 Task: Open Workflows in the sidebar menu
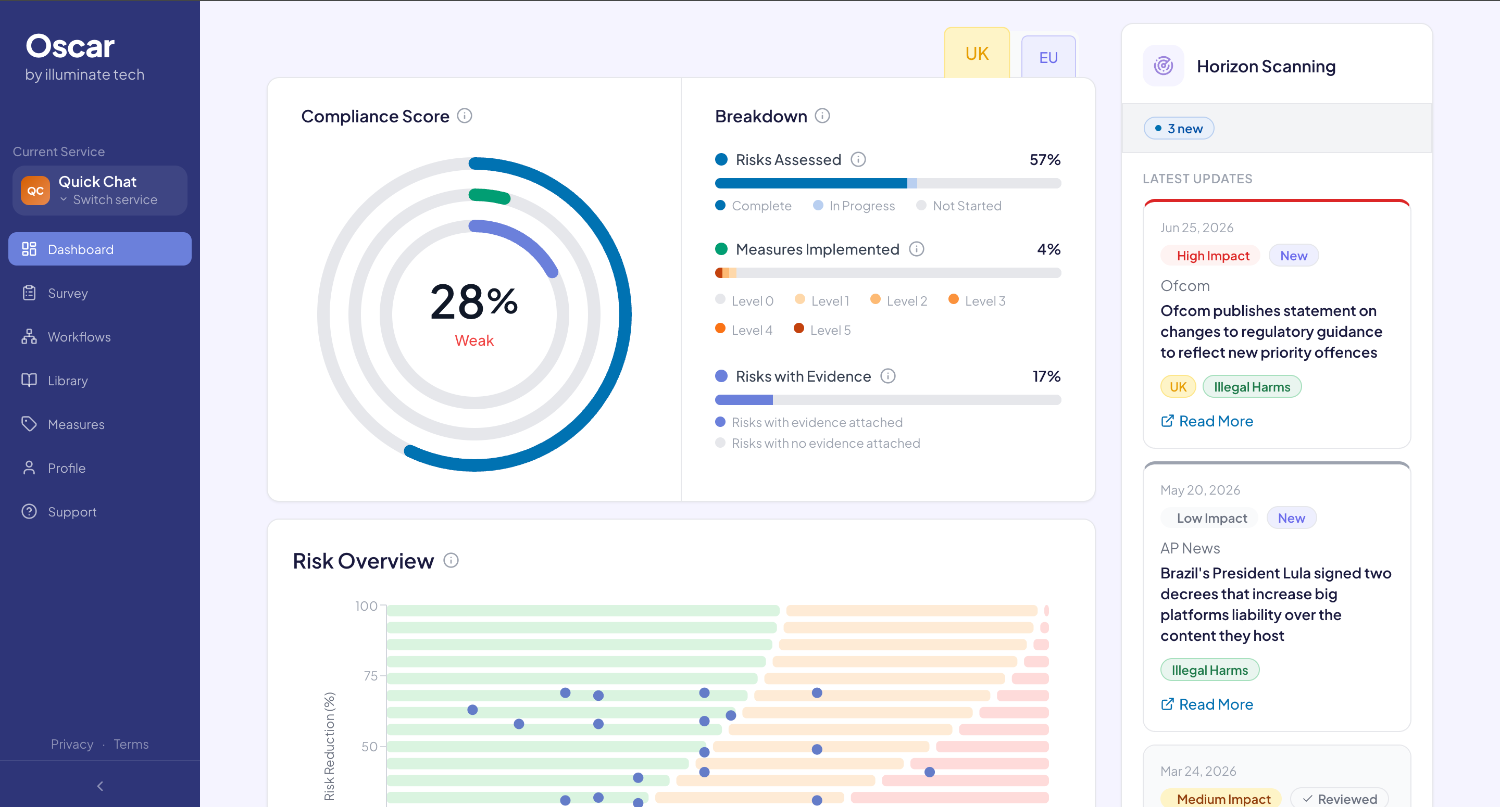[100, 337]
